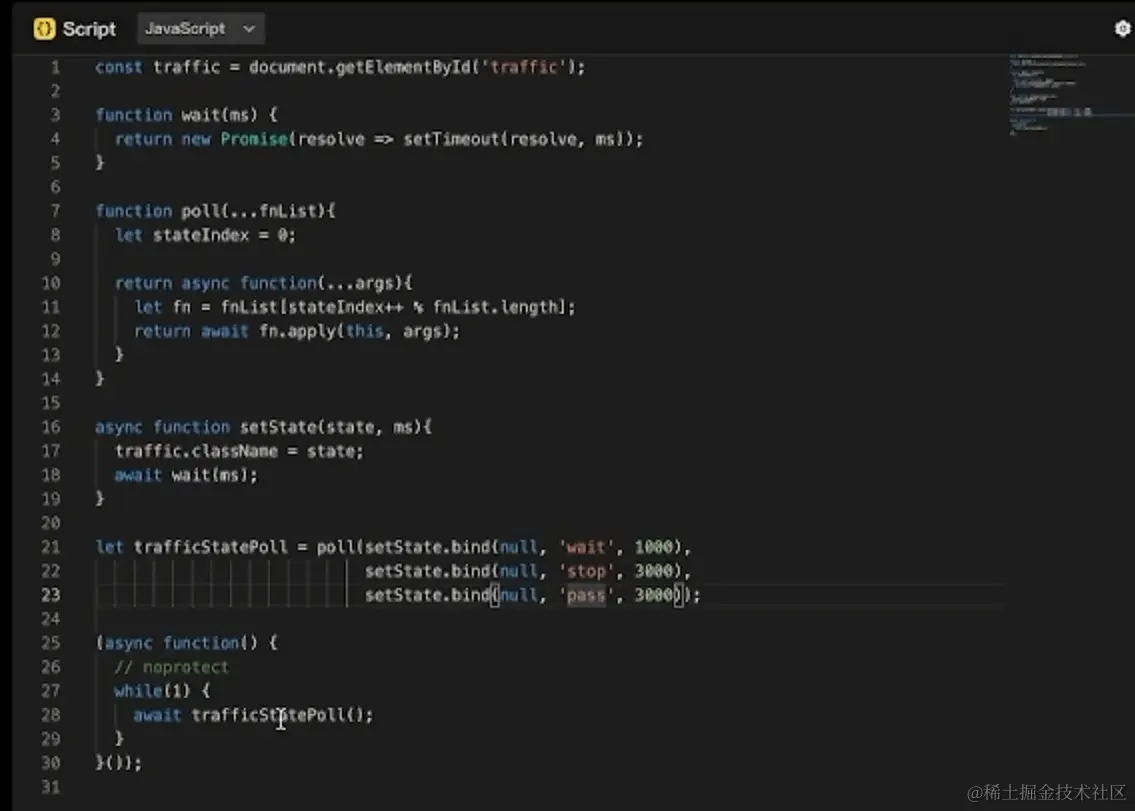Click 'setState' in function definition on line 16

pyautogui.click(x=278, y=427)
